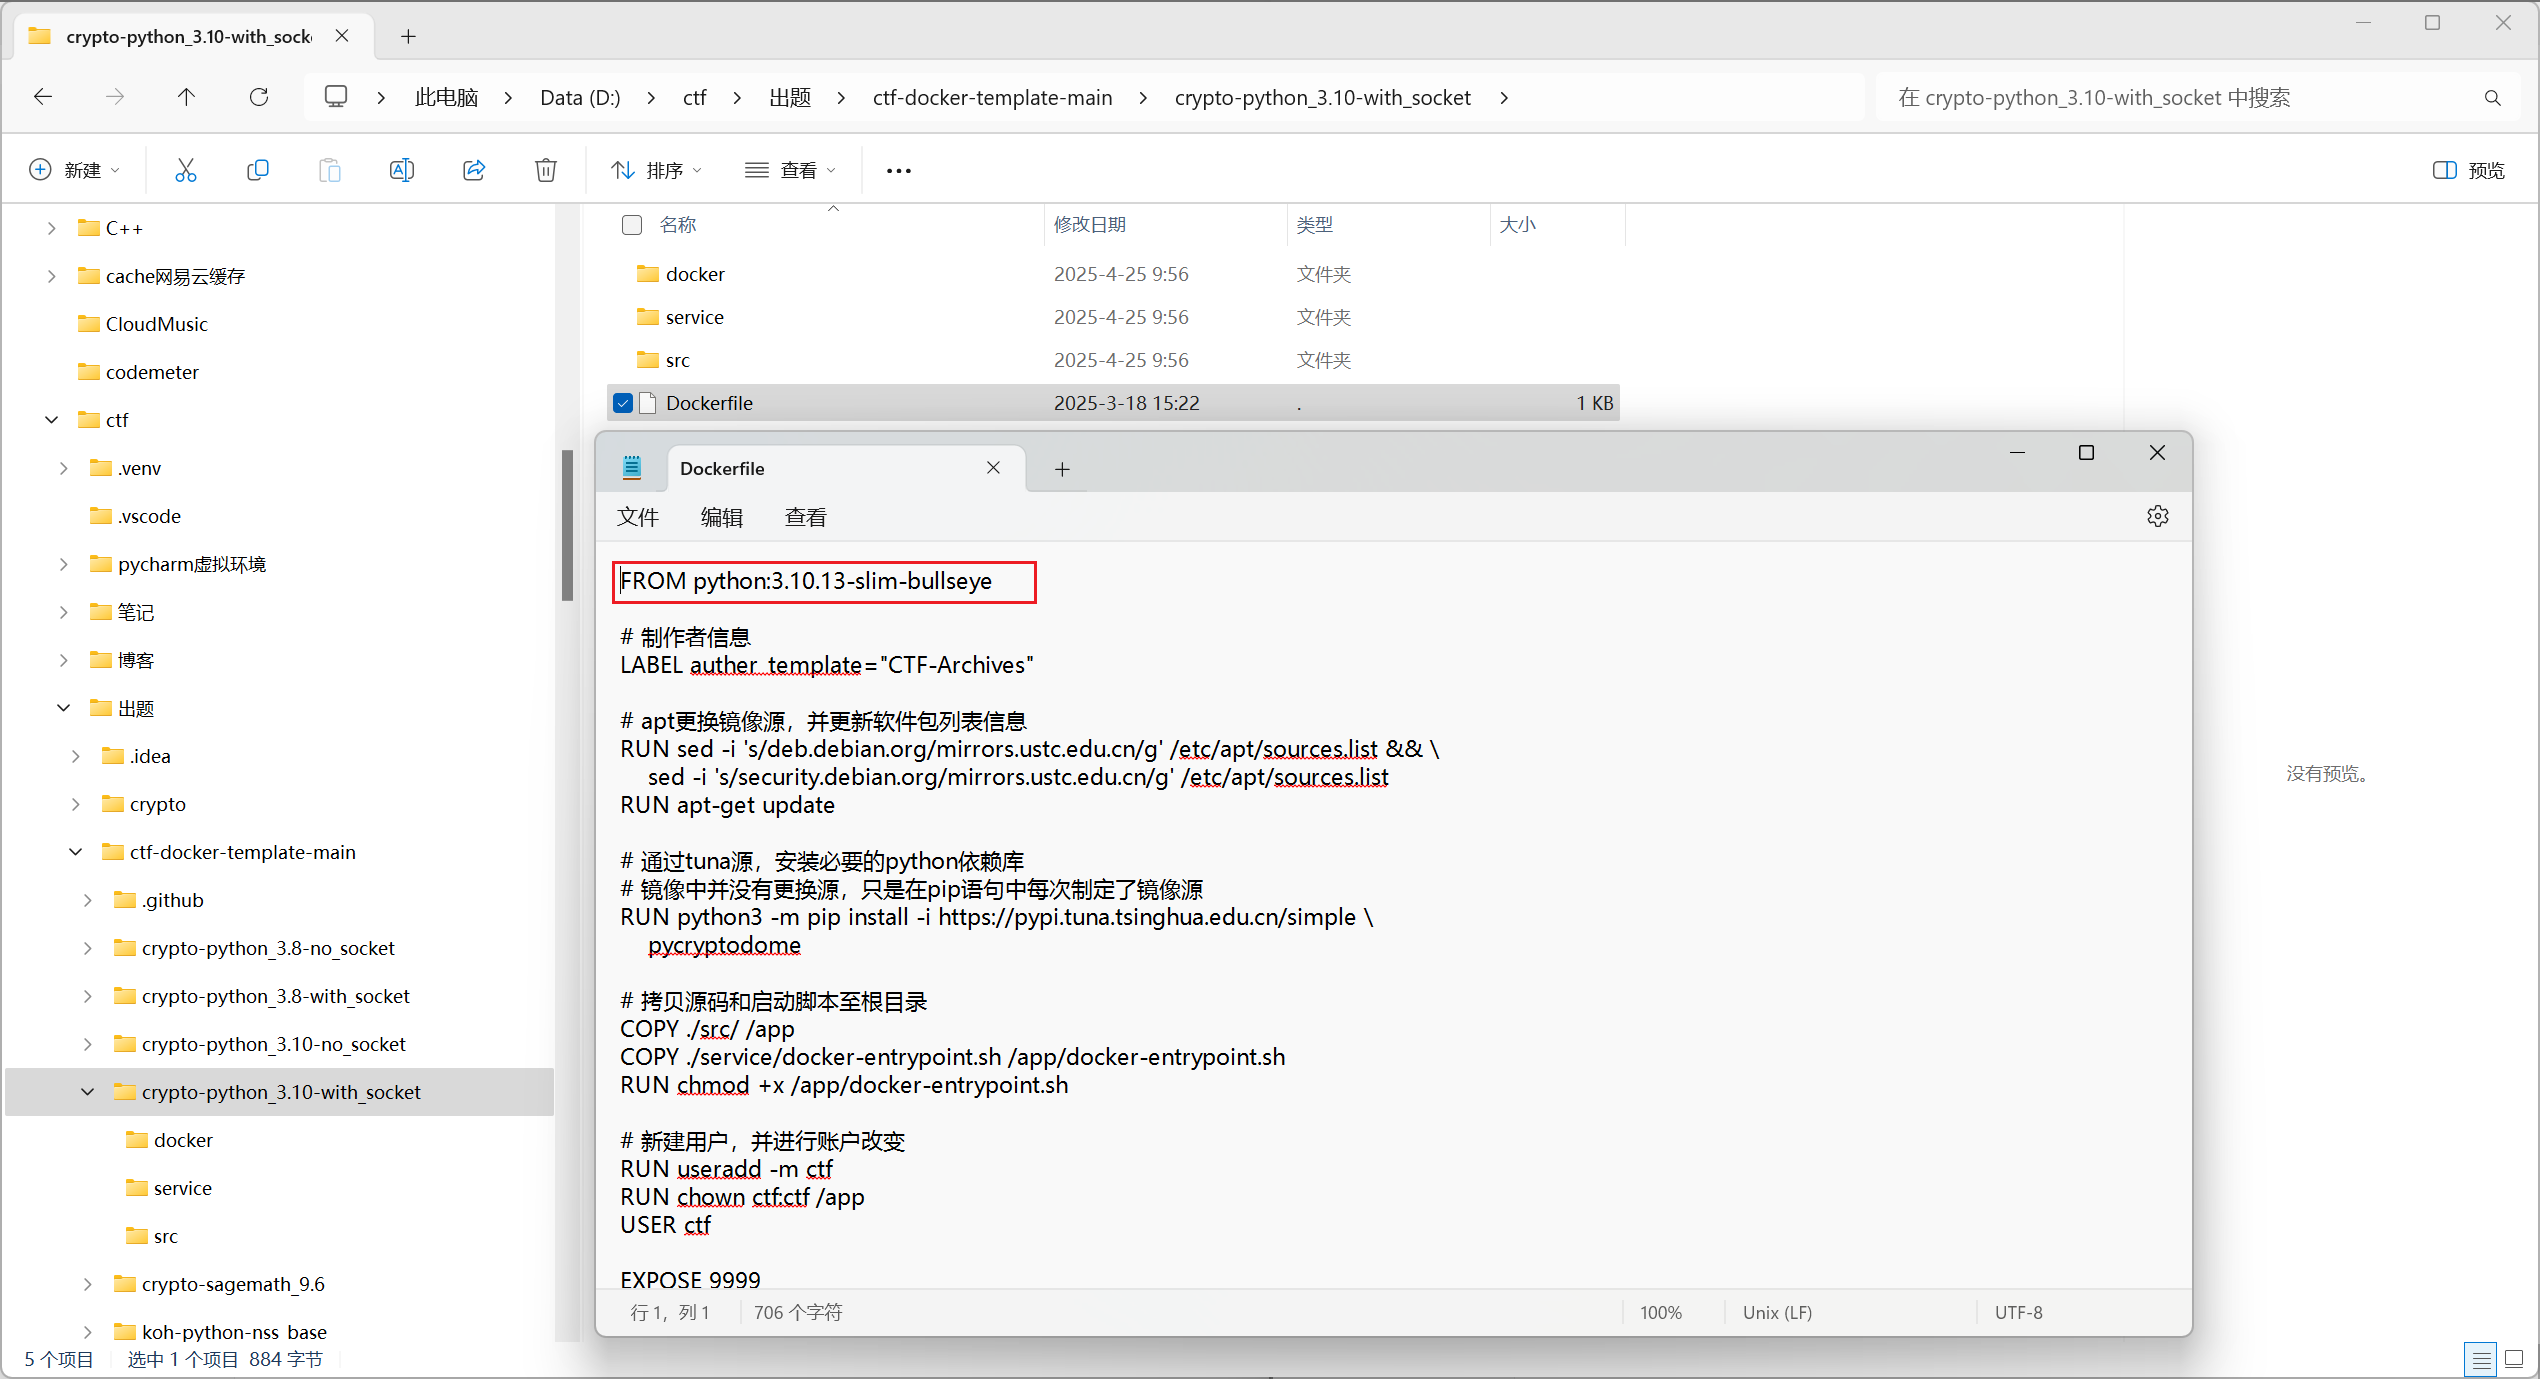
Task: Click ctf-docker-template-main in breadcrumb path
Action: 992,97
